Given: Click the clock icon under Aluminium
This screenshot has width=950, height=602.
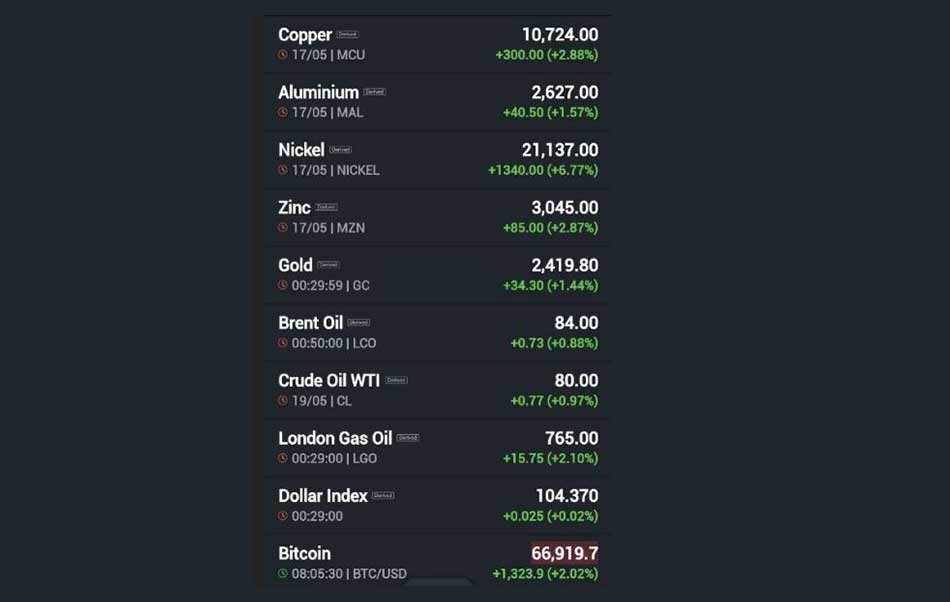Looking at the screenshot, I should [x=283, y=112].
